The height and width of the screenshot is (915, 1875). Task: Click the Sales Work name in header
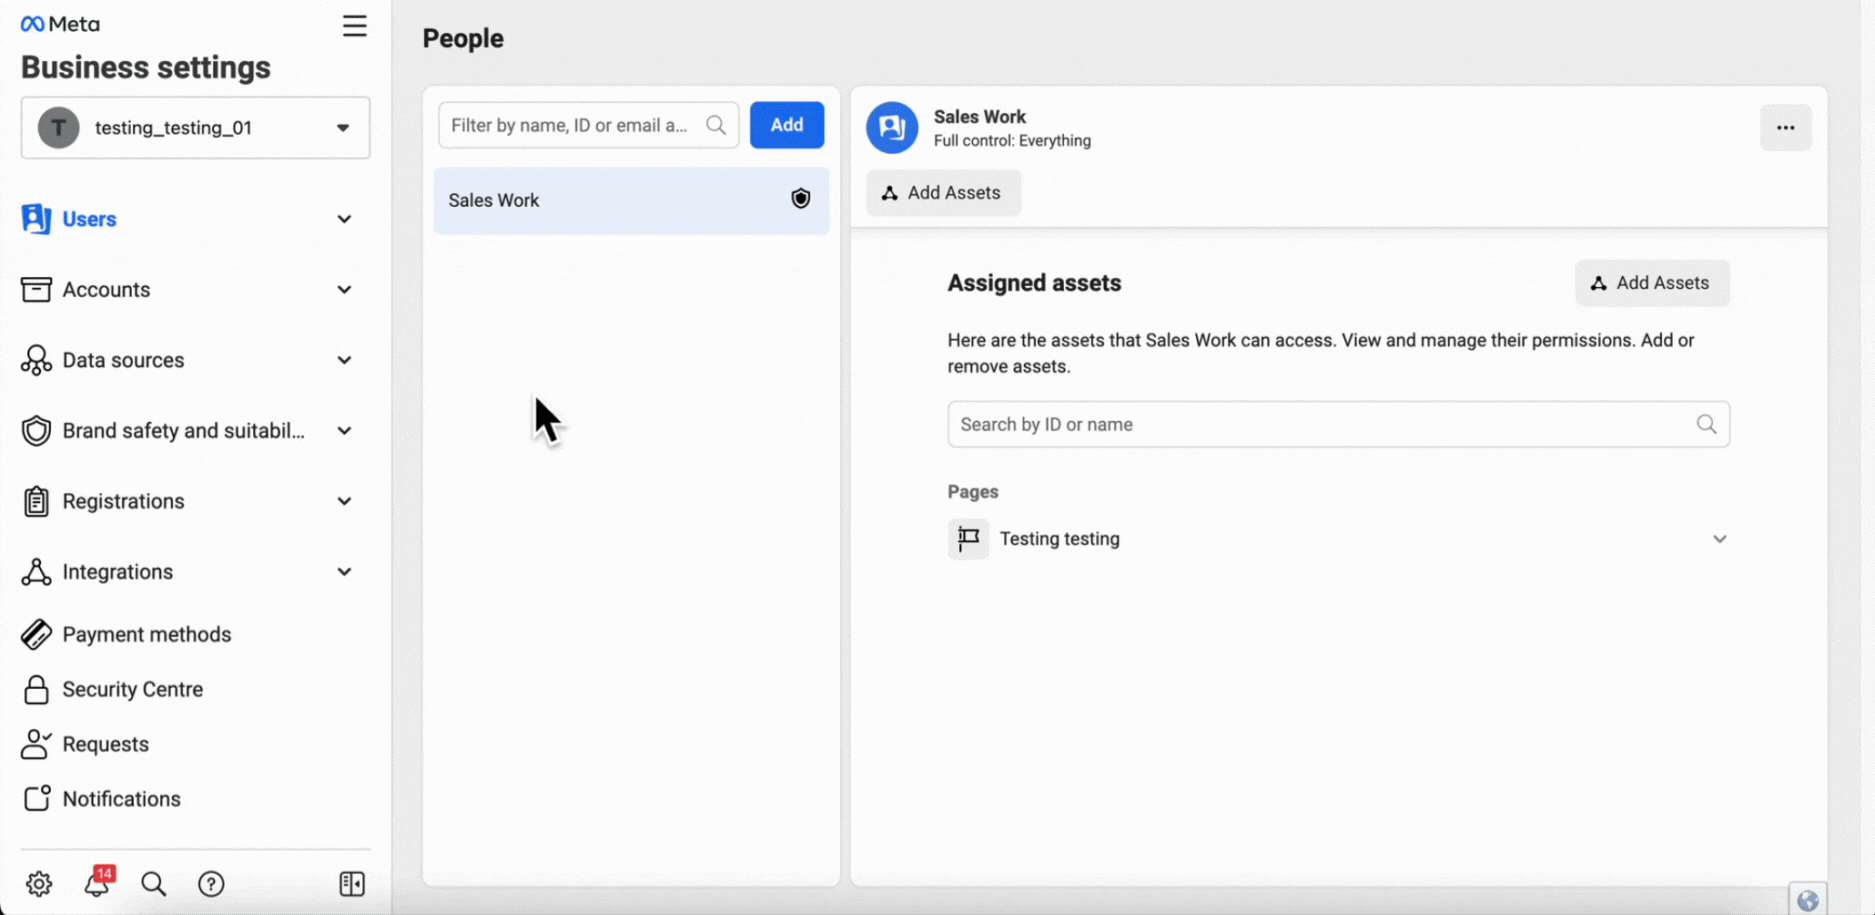(x=980, y=117)
